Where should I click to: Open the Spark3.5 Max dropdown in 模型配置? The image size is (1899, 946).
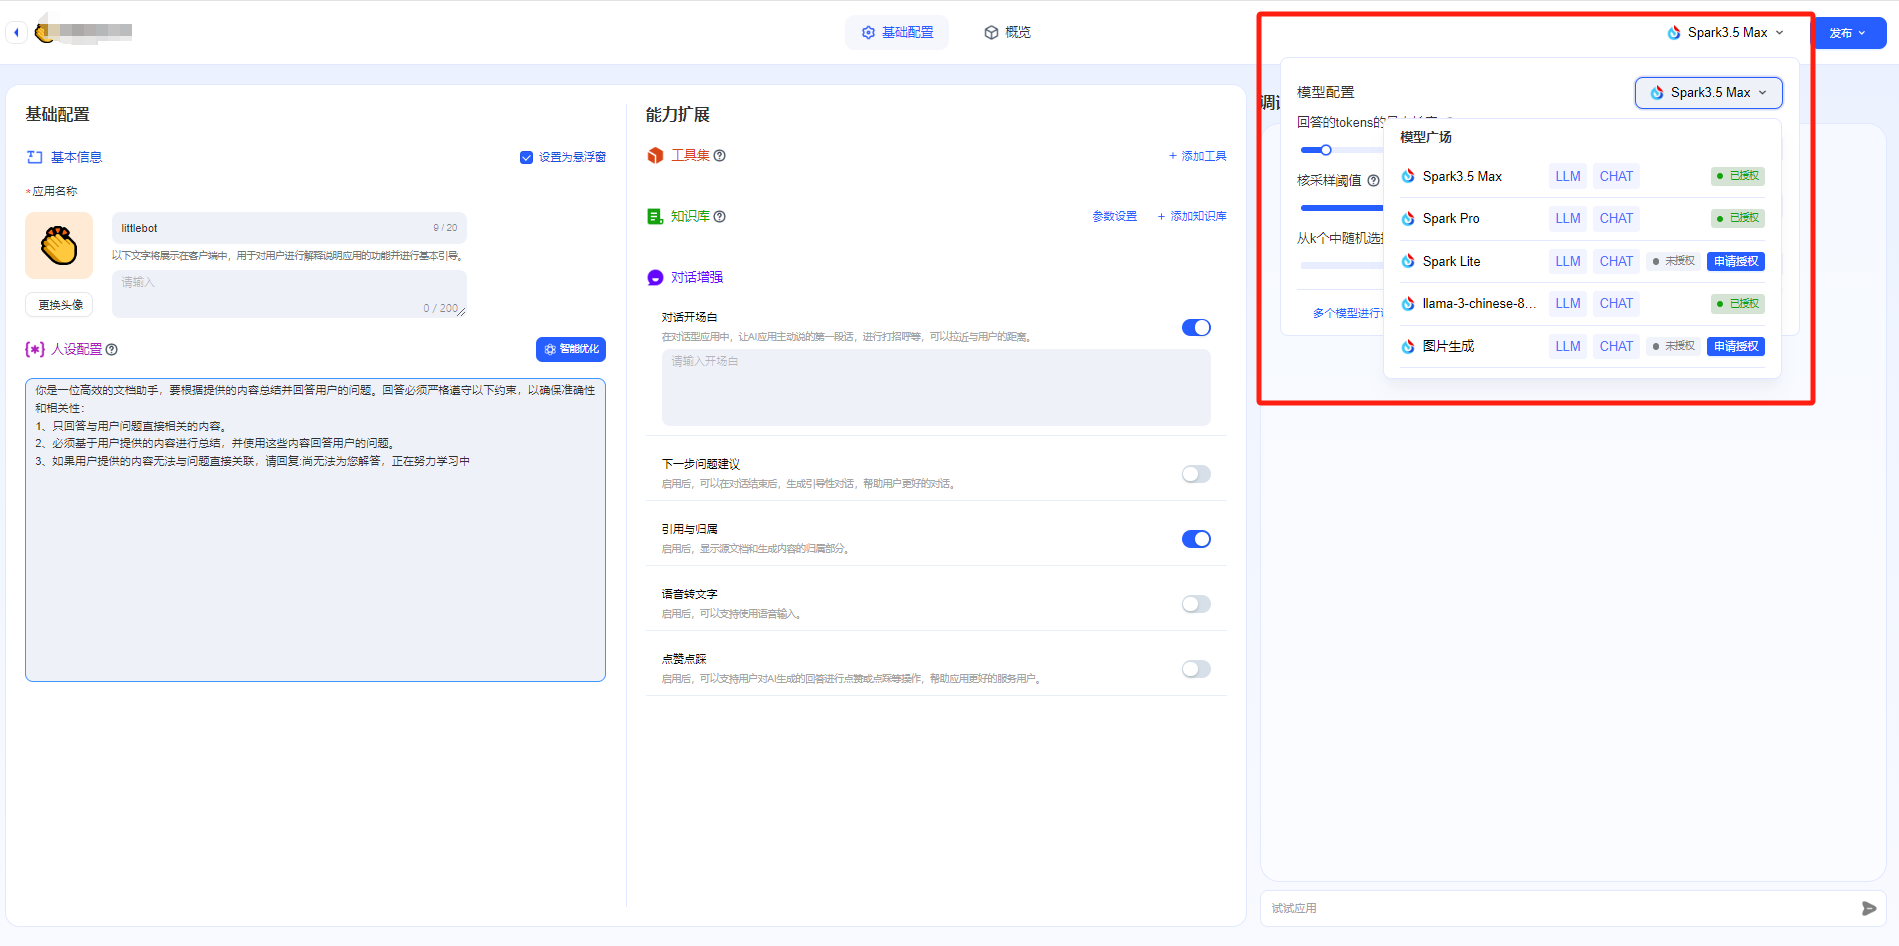(1708, 93)
